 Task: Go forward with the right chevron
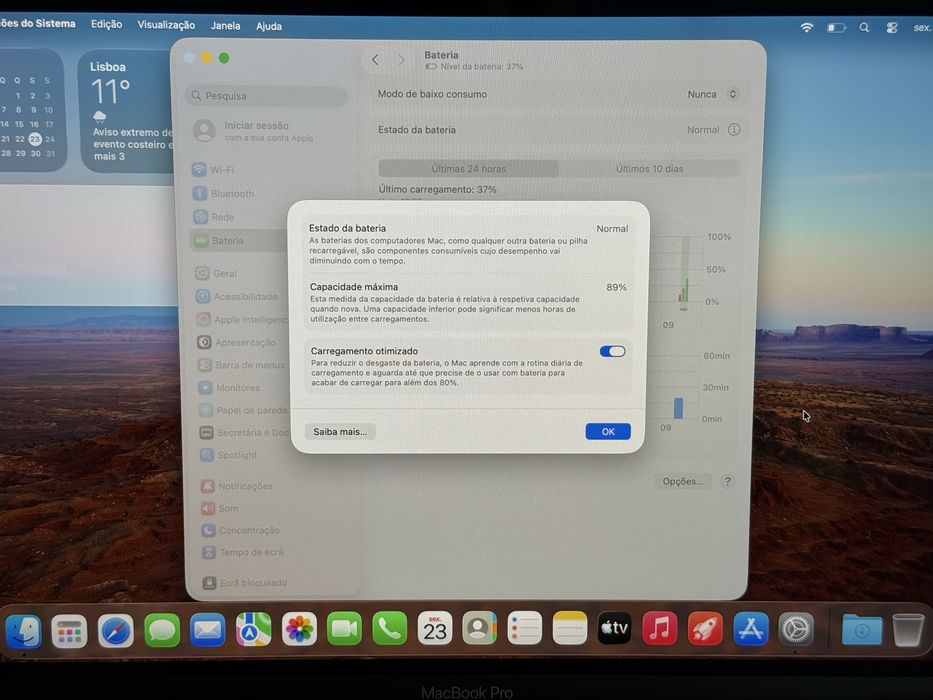402,60
